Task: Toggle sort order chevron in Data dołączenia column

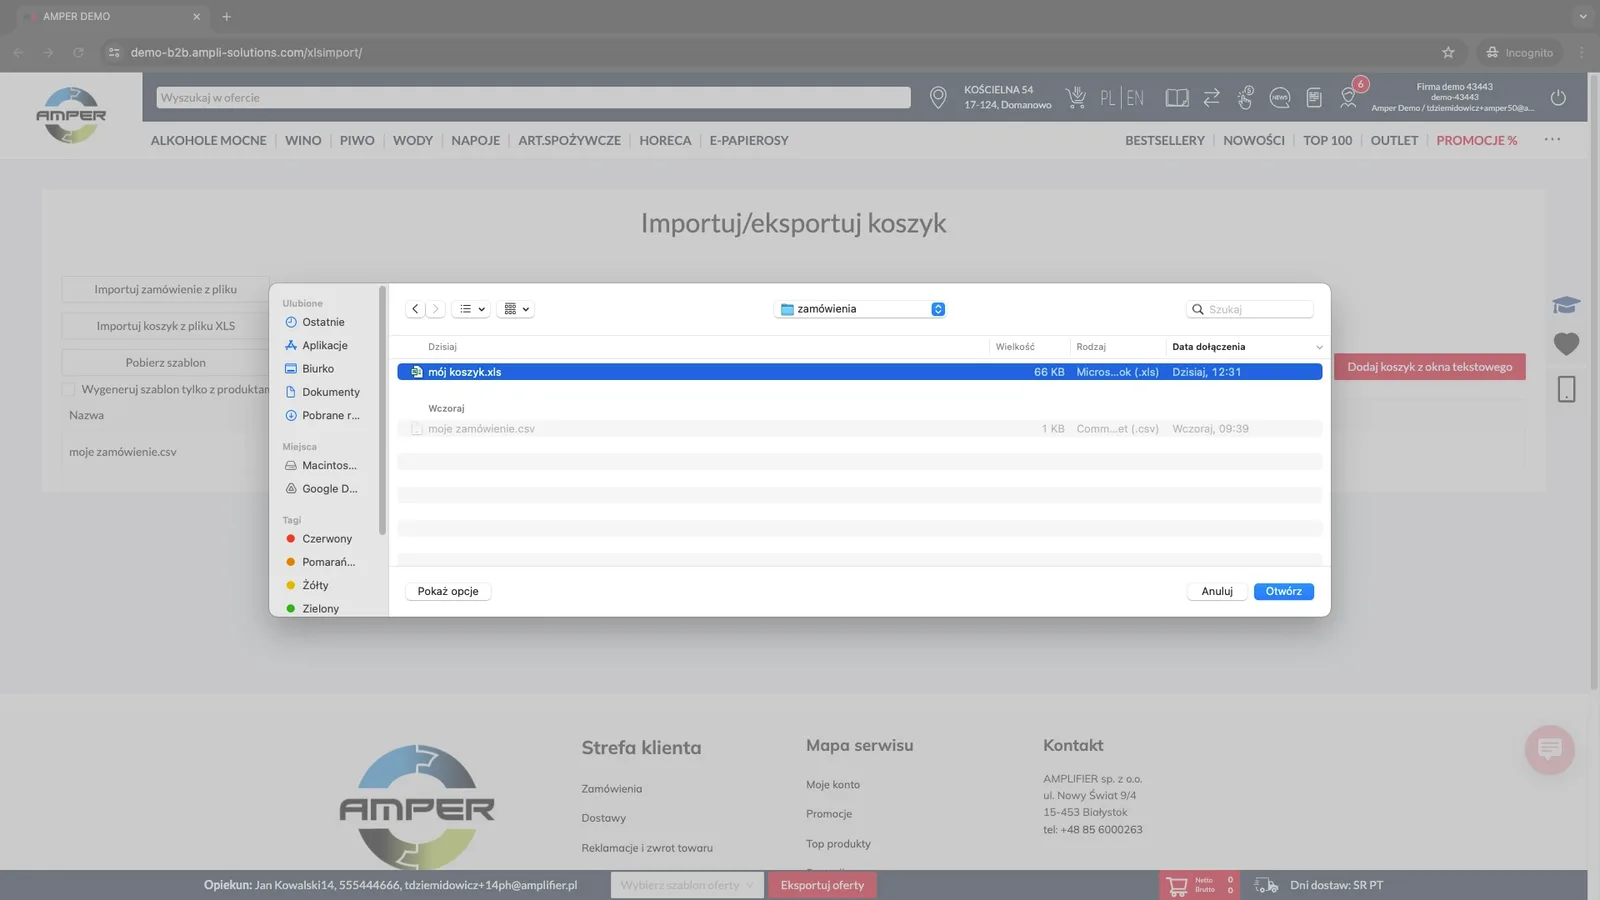Action: pos(1319,347)
